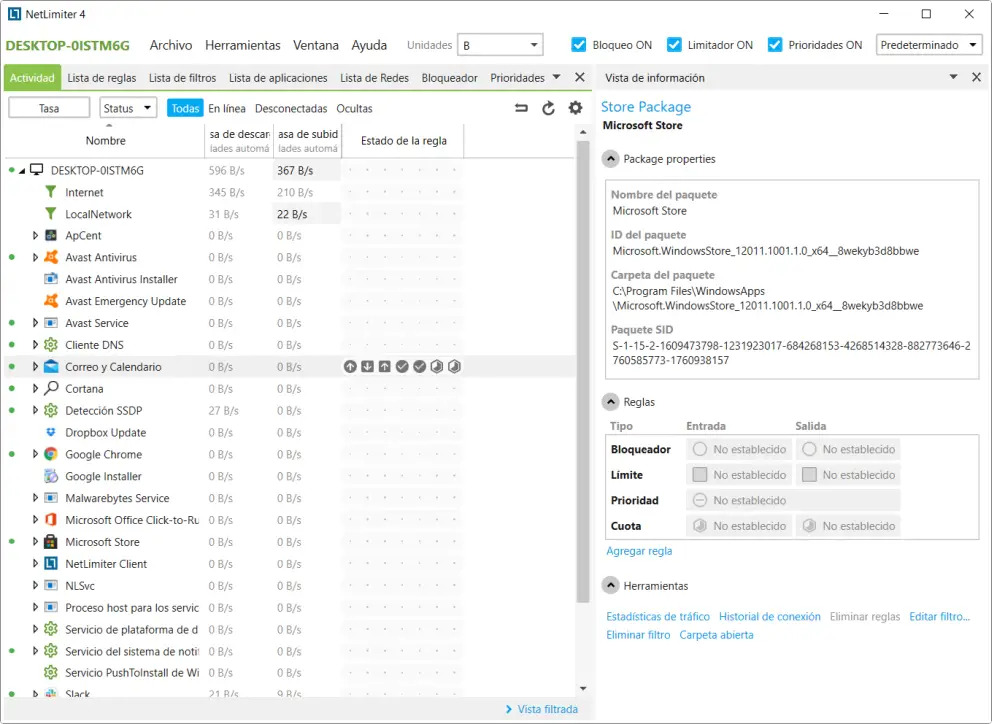
Task: Open the Status dropdown
Action: (x=128, y=108)
